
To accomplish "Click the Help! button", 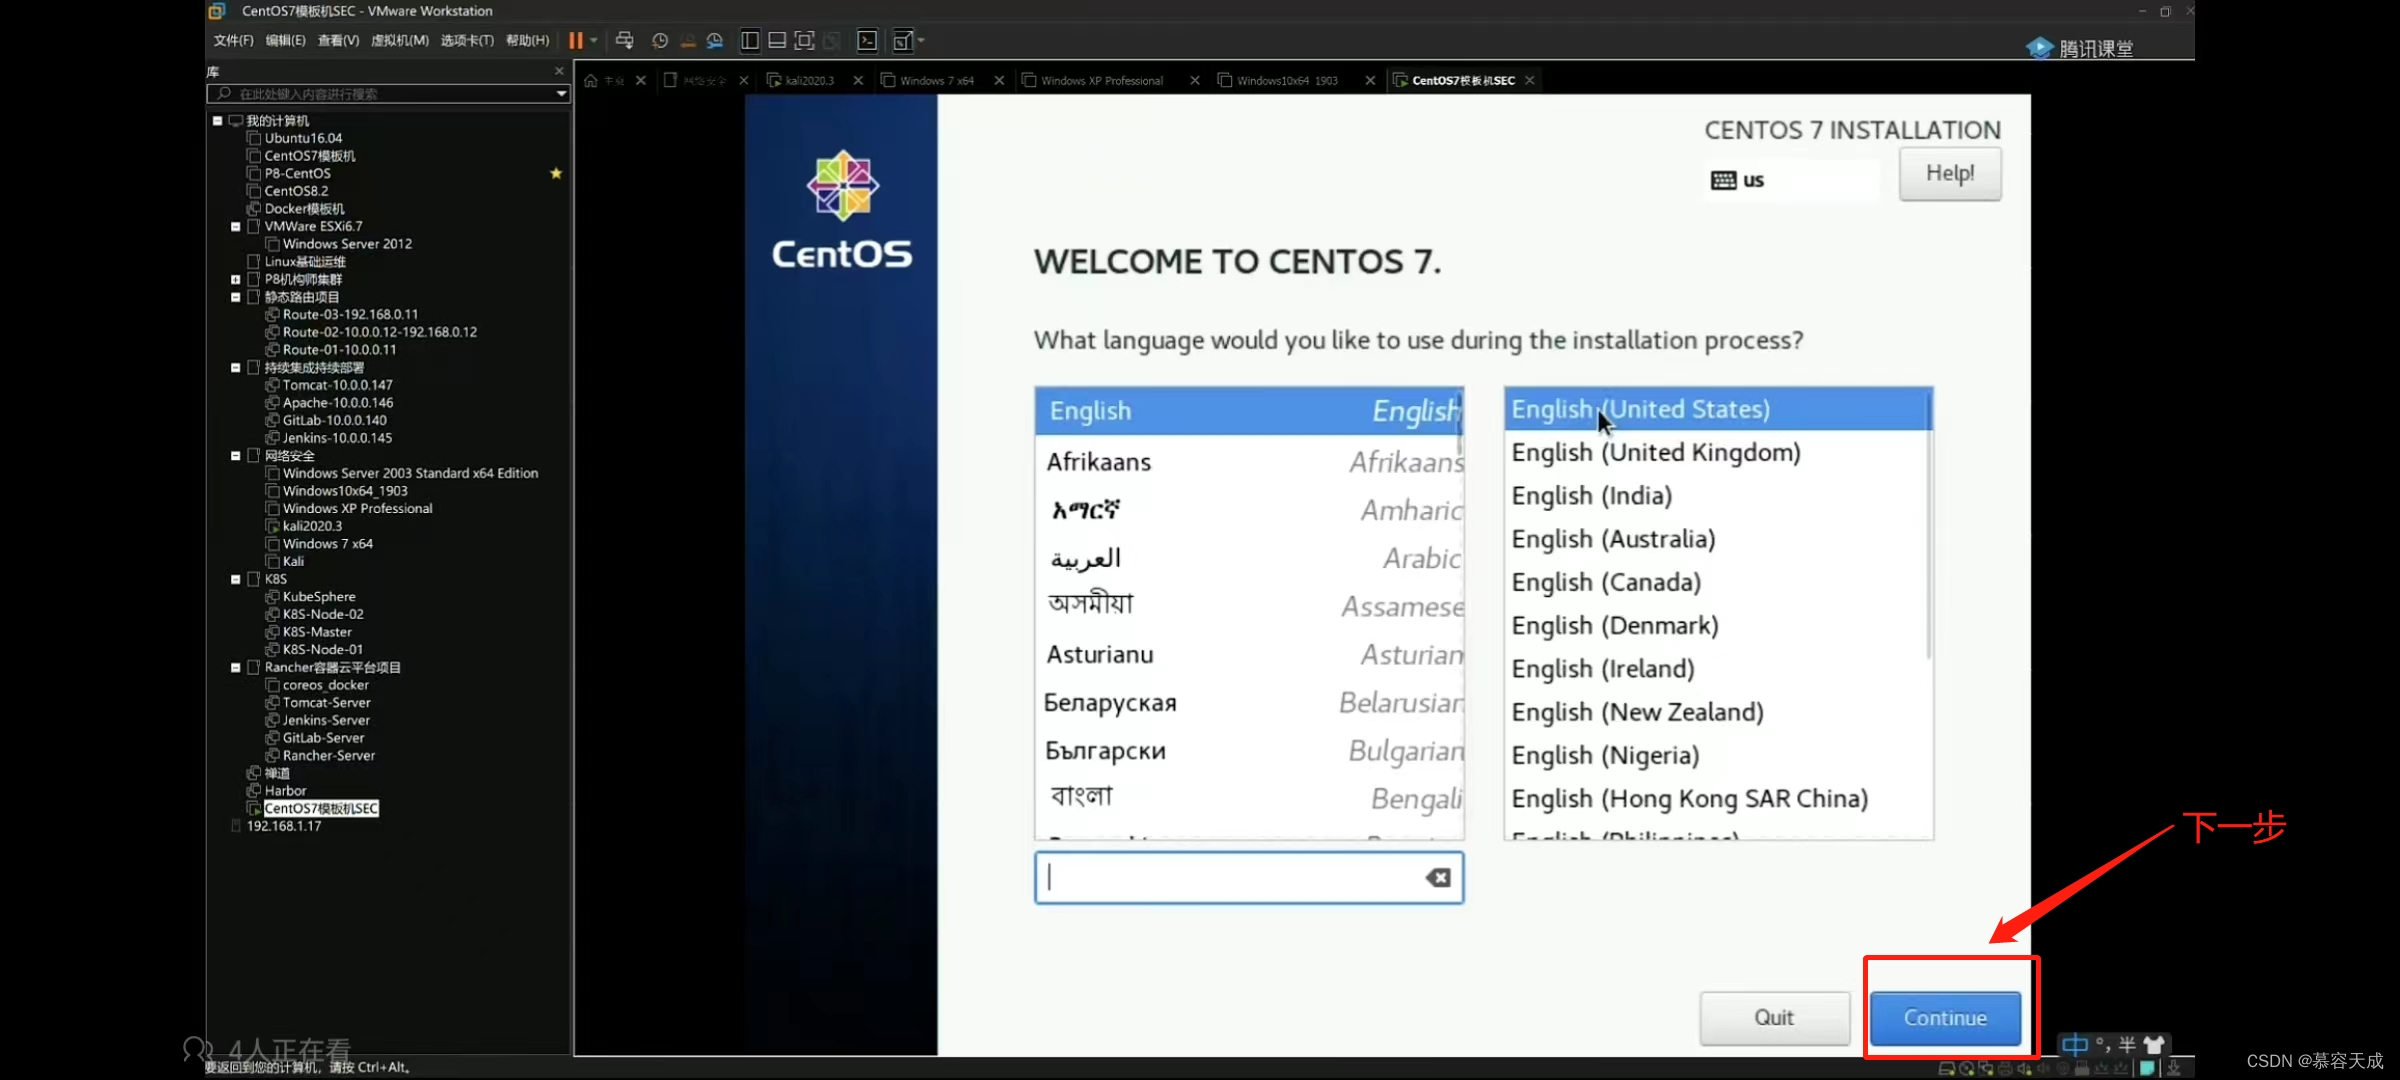I will tap(1949, 173).
